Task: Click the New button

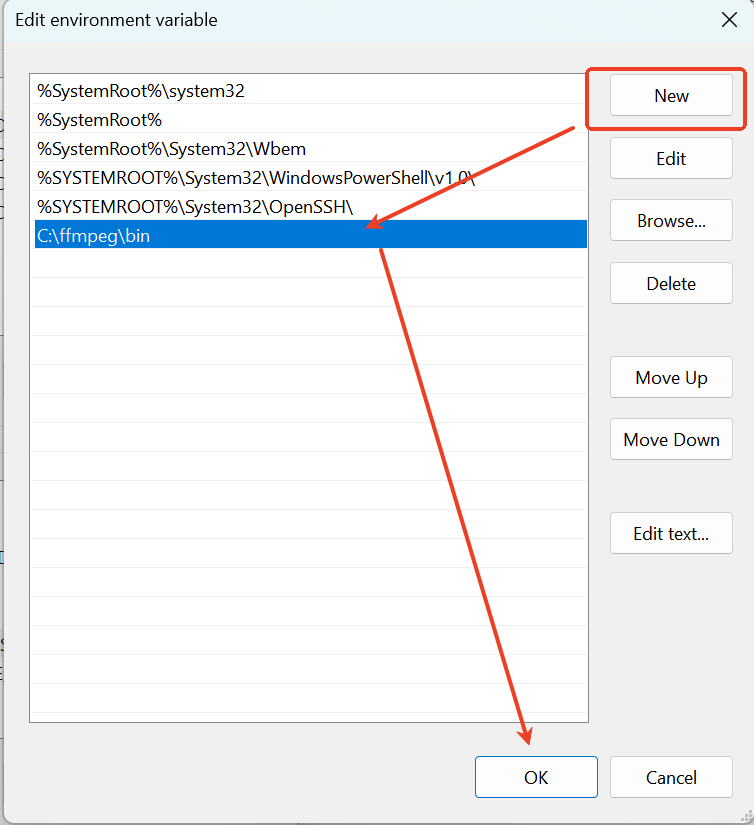Action: click(x=671, y=95)
